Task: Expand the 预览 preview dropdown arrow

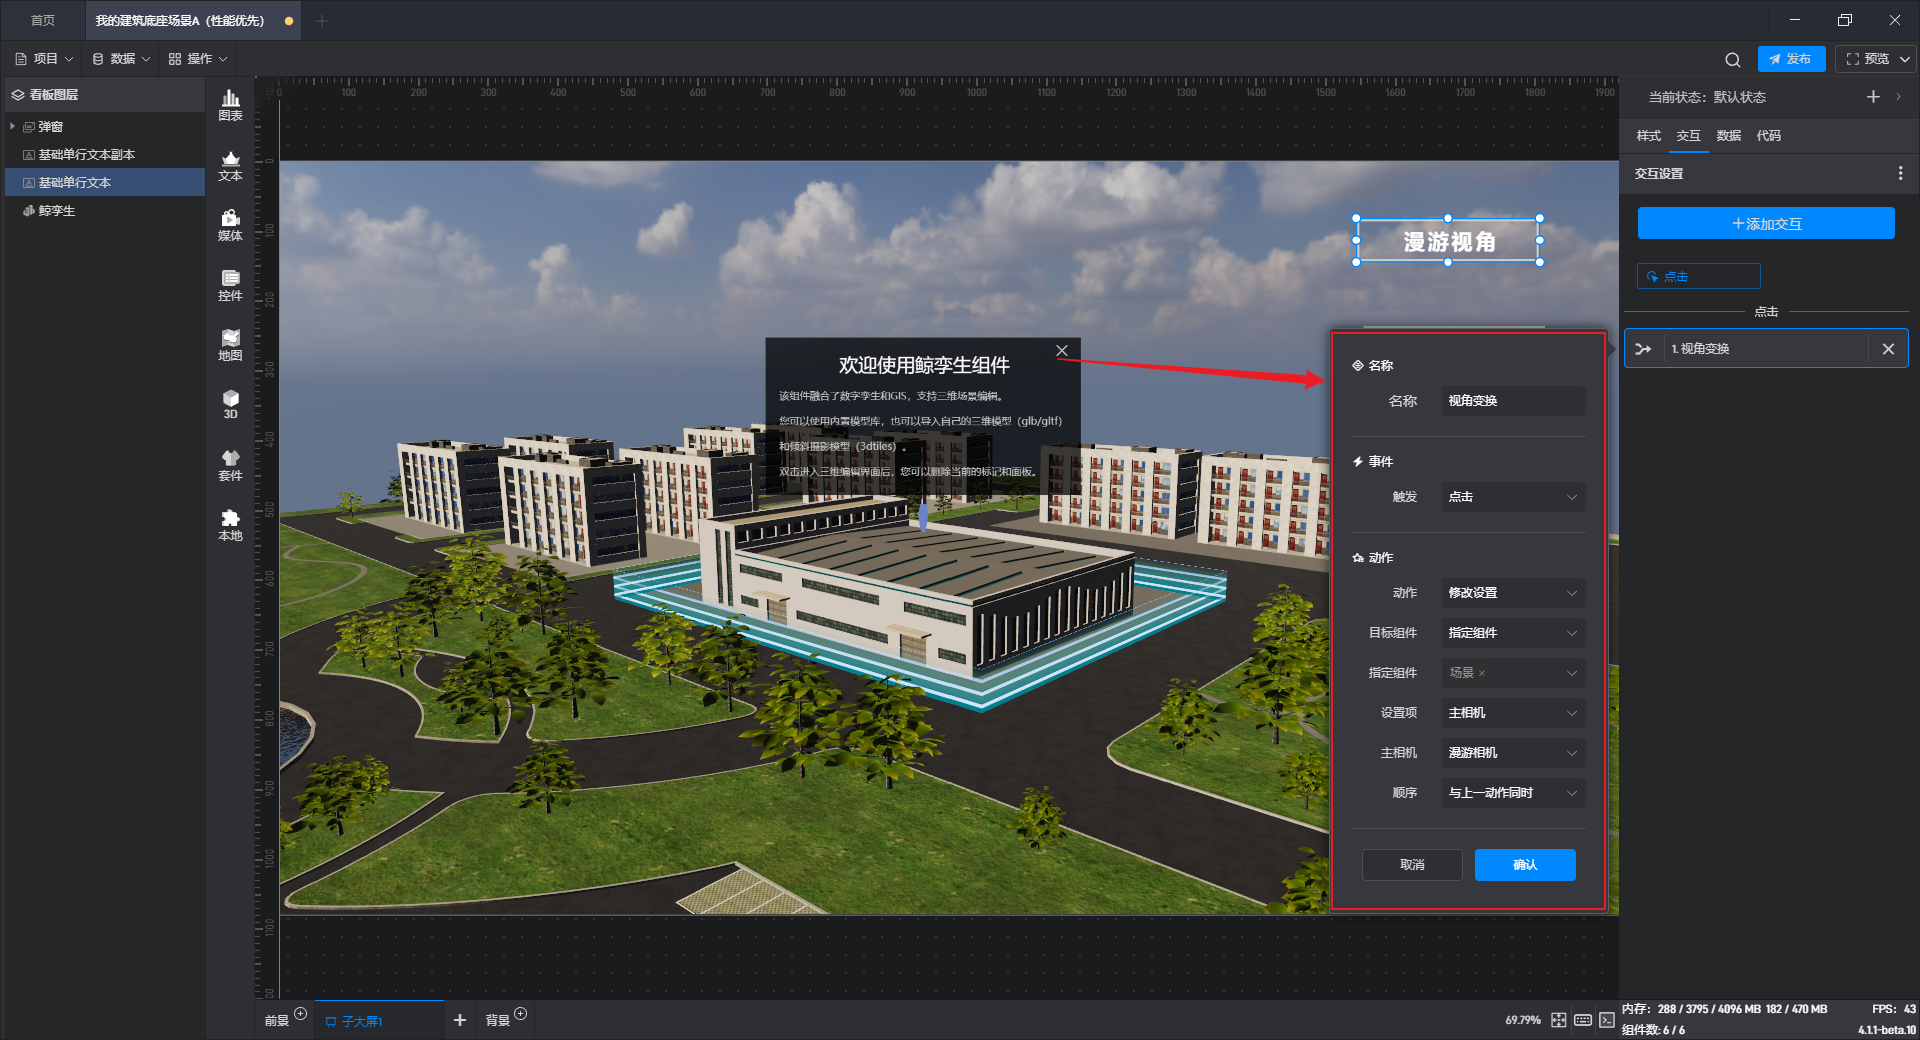Action: pos(1905,59)
